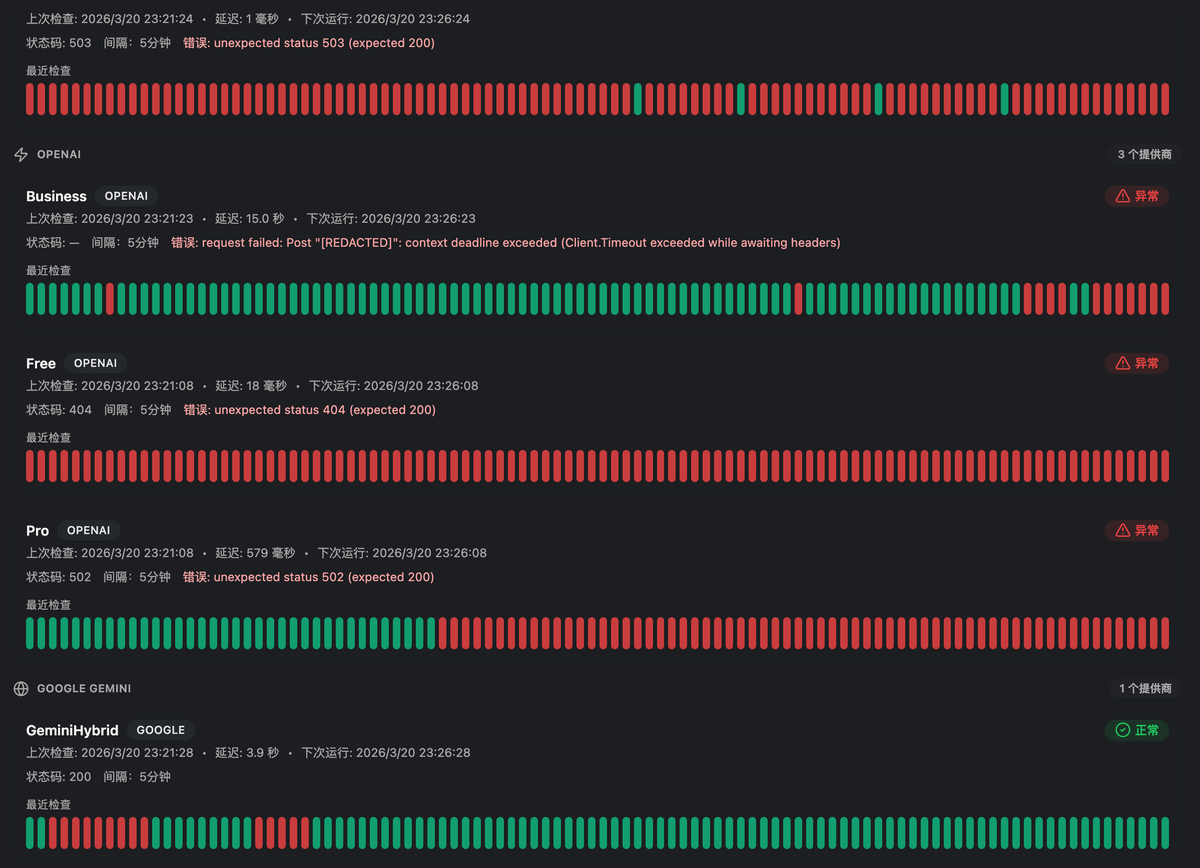This screenshot has width=1200, height=868.
Task: Click the Business timeout error message text
Action: (521, 243)
